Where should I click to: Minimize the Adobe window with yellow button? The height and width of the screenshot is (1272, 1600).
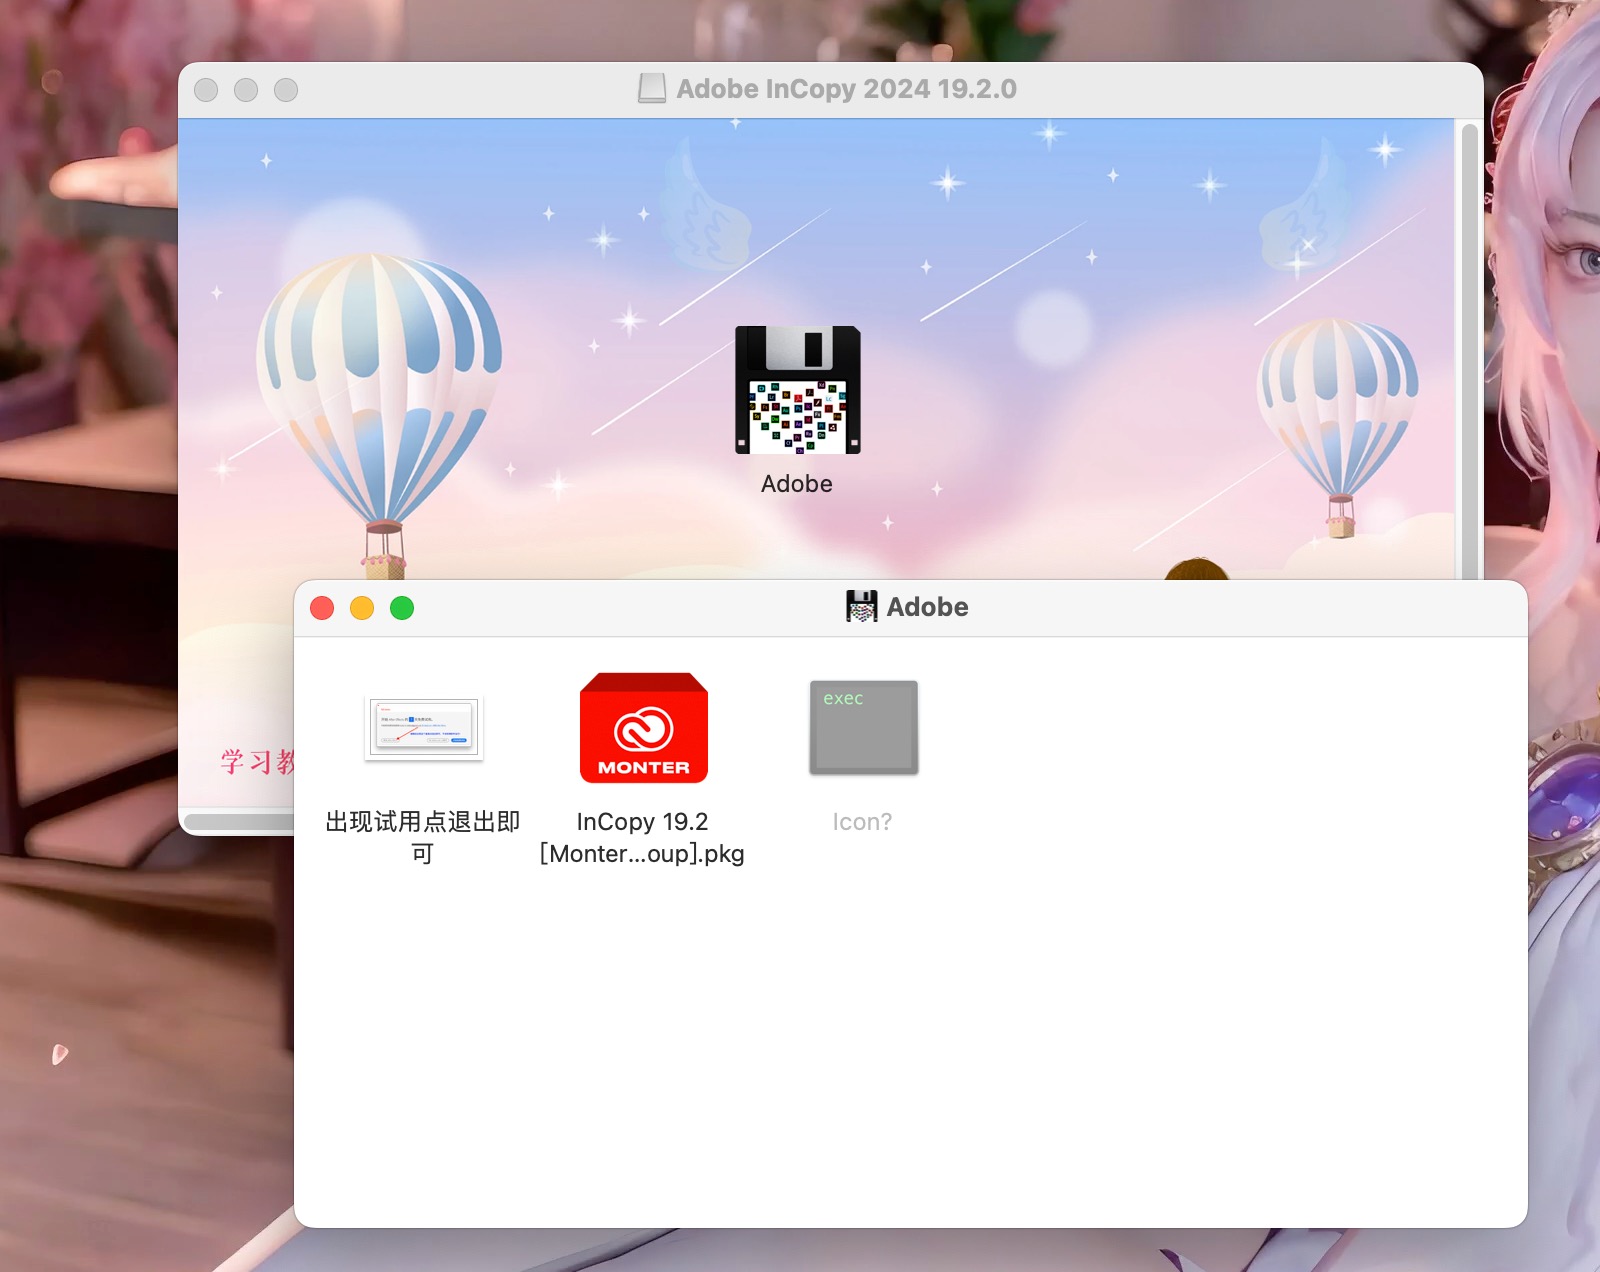(x=362, y=608)
